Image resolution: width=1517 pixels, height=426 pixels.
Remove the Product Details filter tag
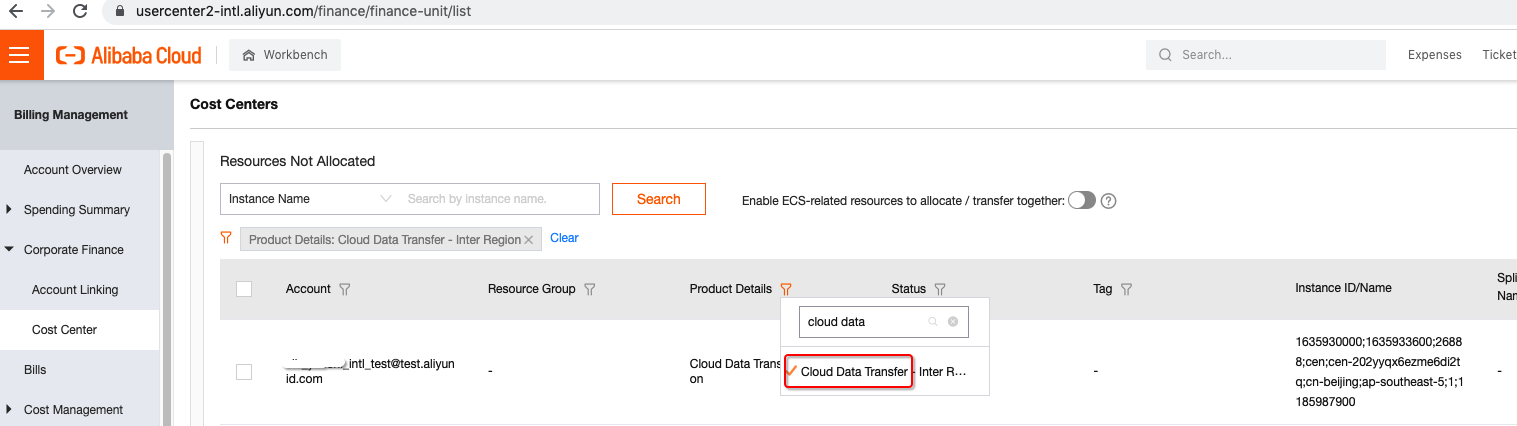[529, 239]
